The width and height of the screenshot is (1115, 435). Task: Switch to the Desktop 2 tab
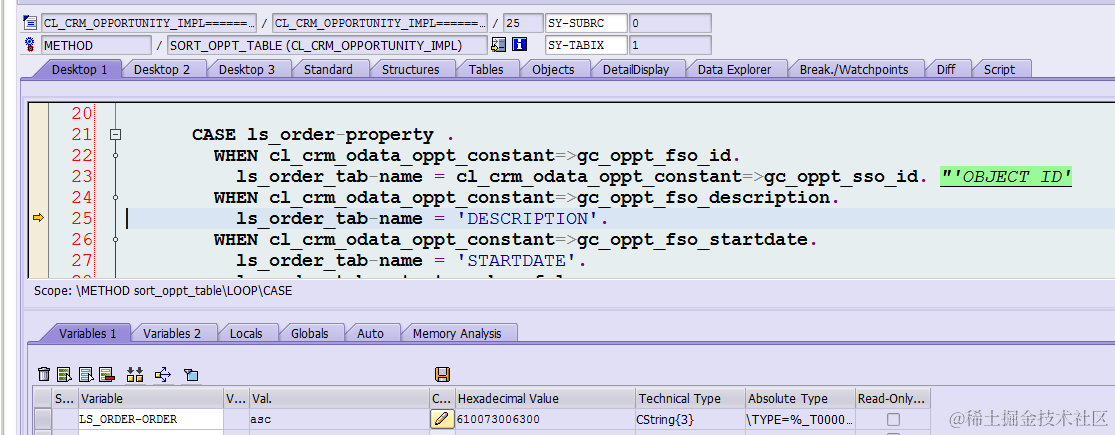click(x=162, y=69)
